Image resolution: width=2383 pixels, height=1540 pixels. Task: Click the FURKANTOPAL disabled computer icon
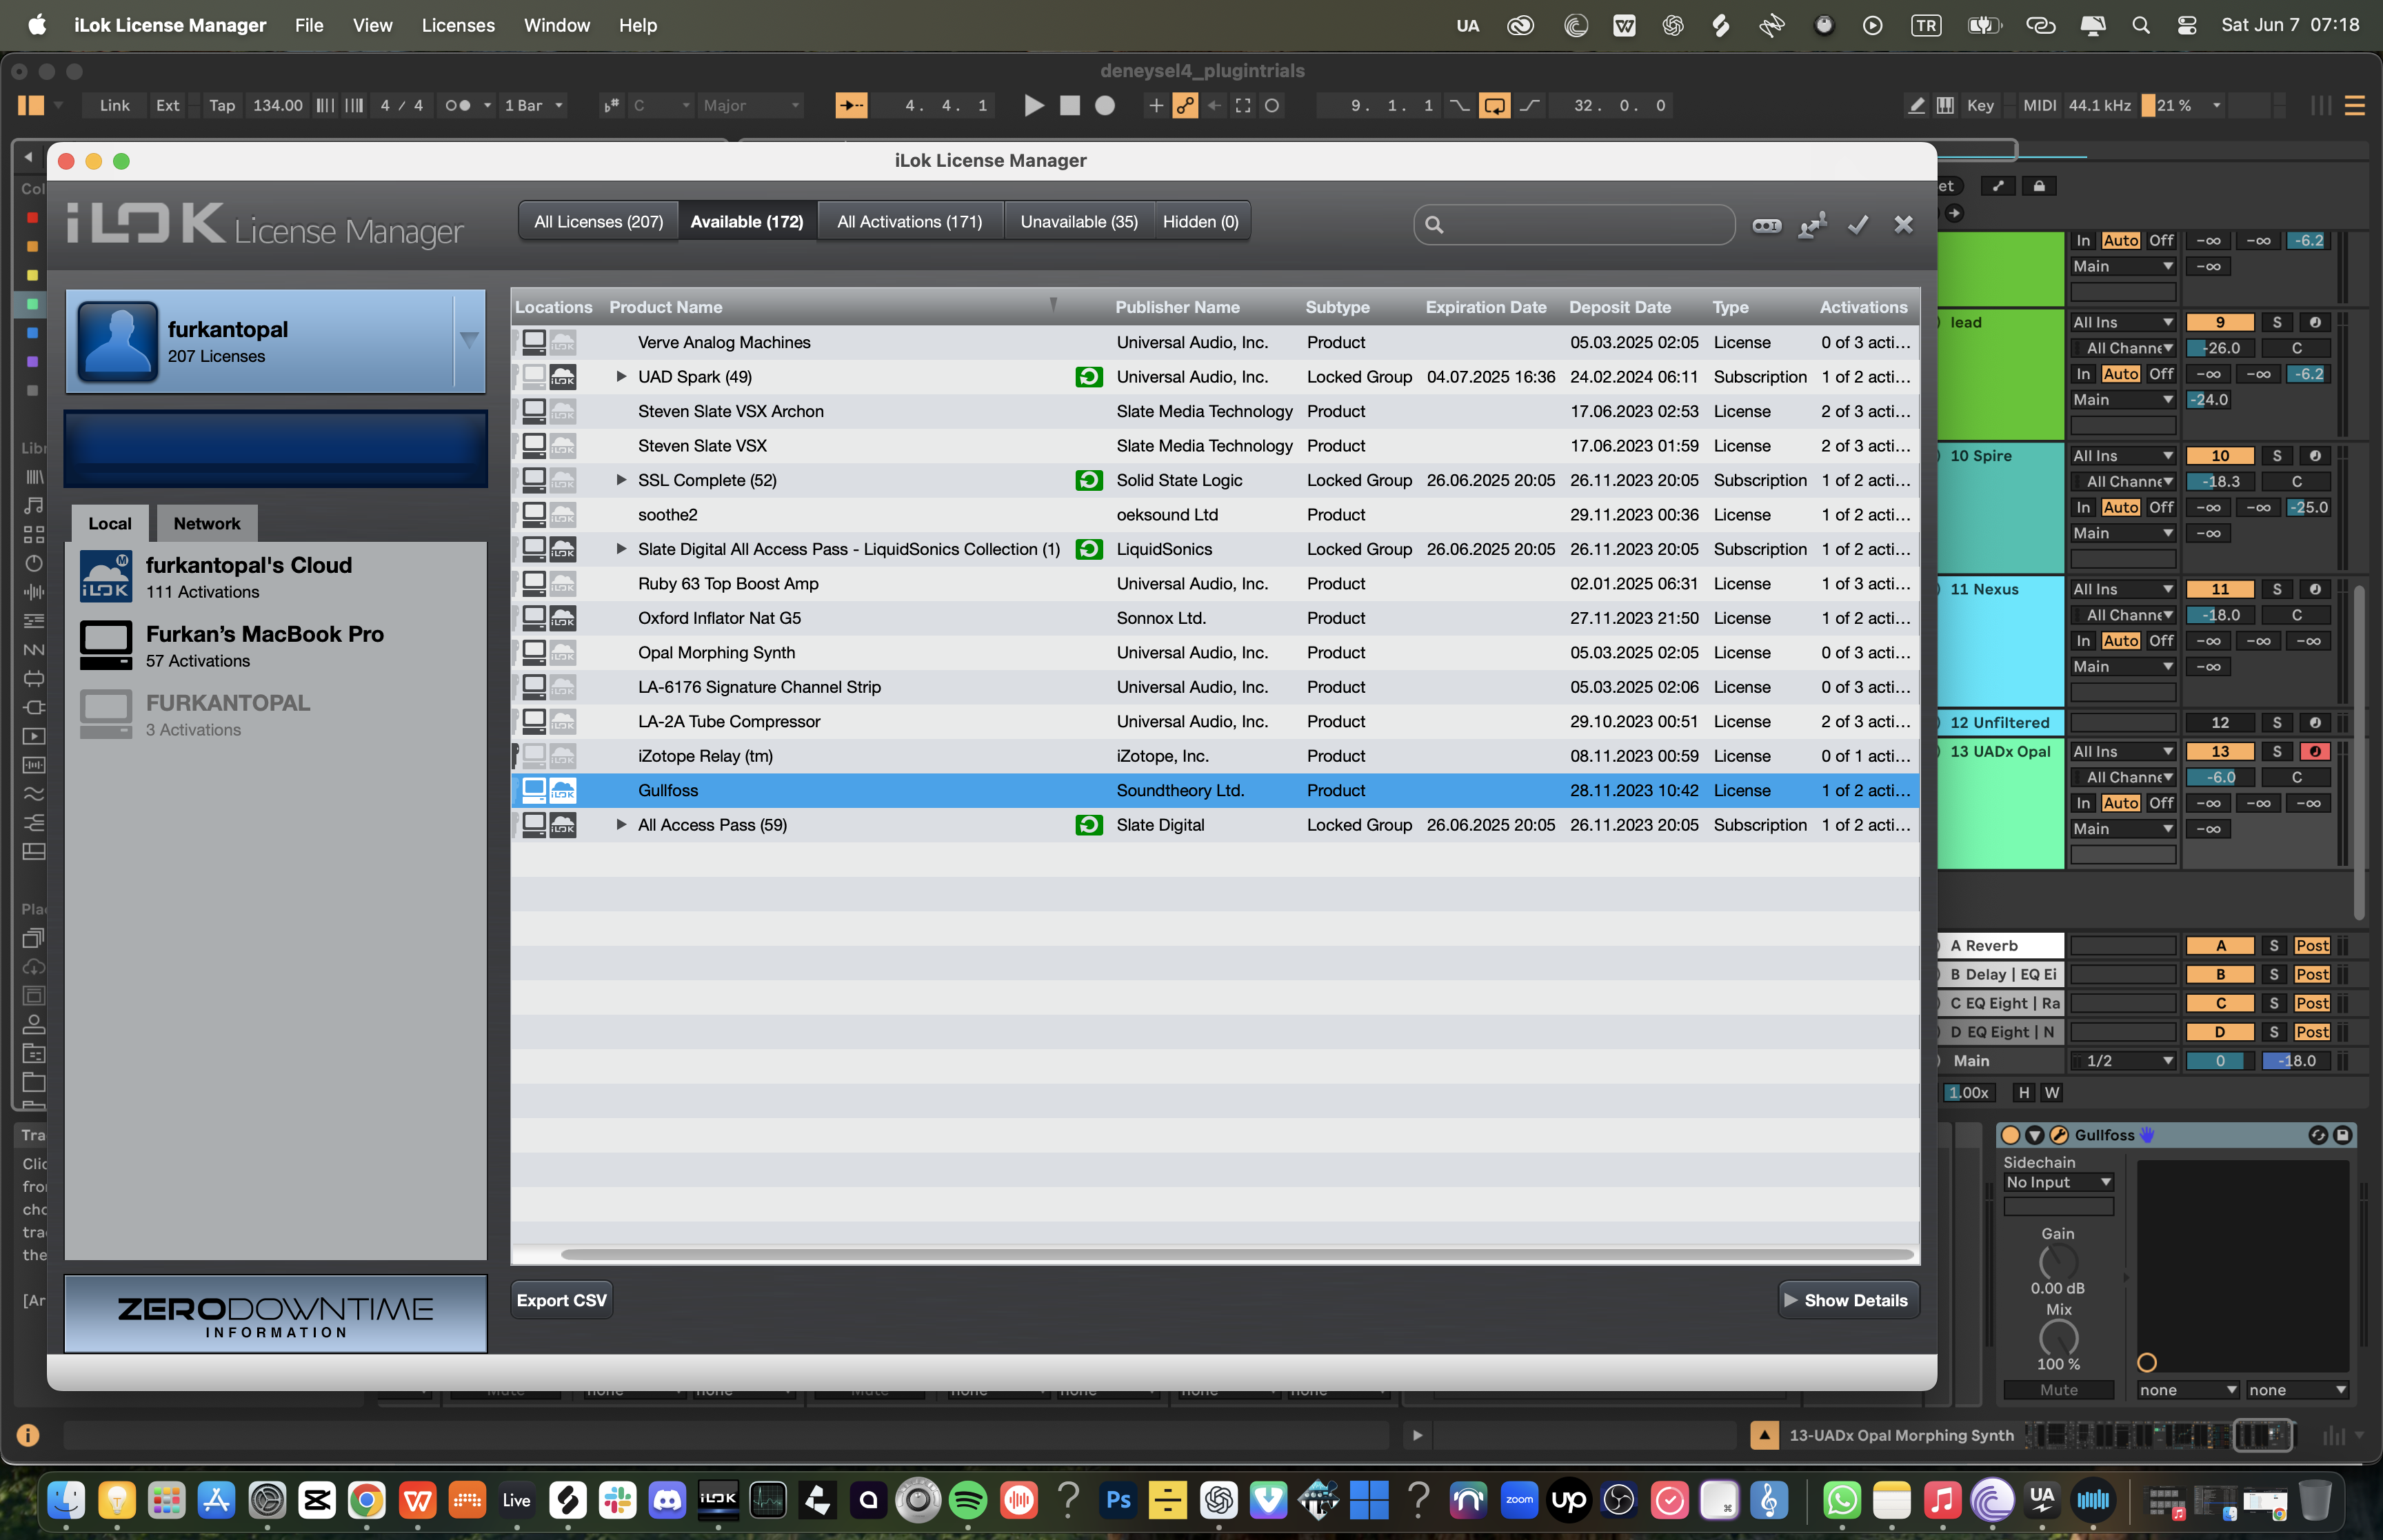tap(105, 714)
